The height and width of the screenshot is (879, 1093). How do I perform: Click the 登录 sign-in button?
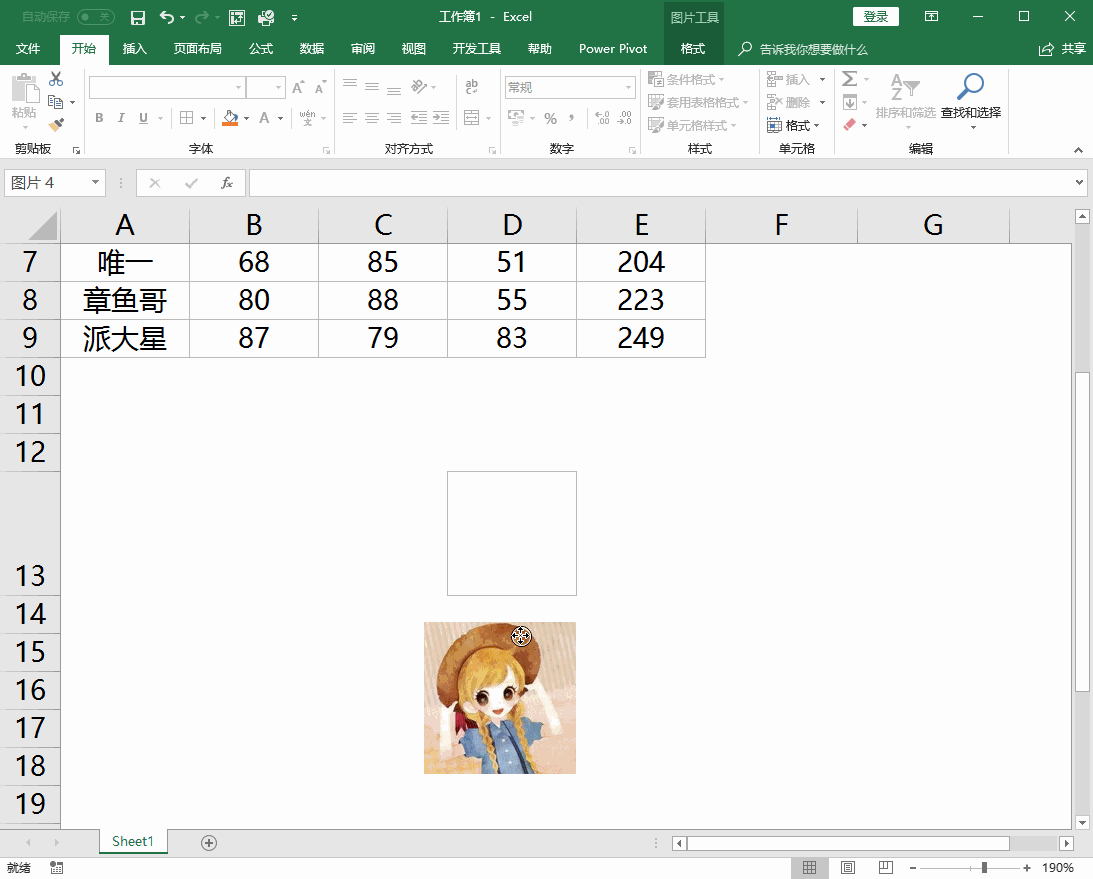click(876, 17)
